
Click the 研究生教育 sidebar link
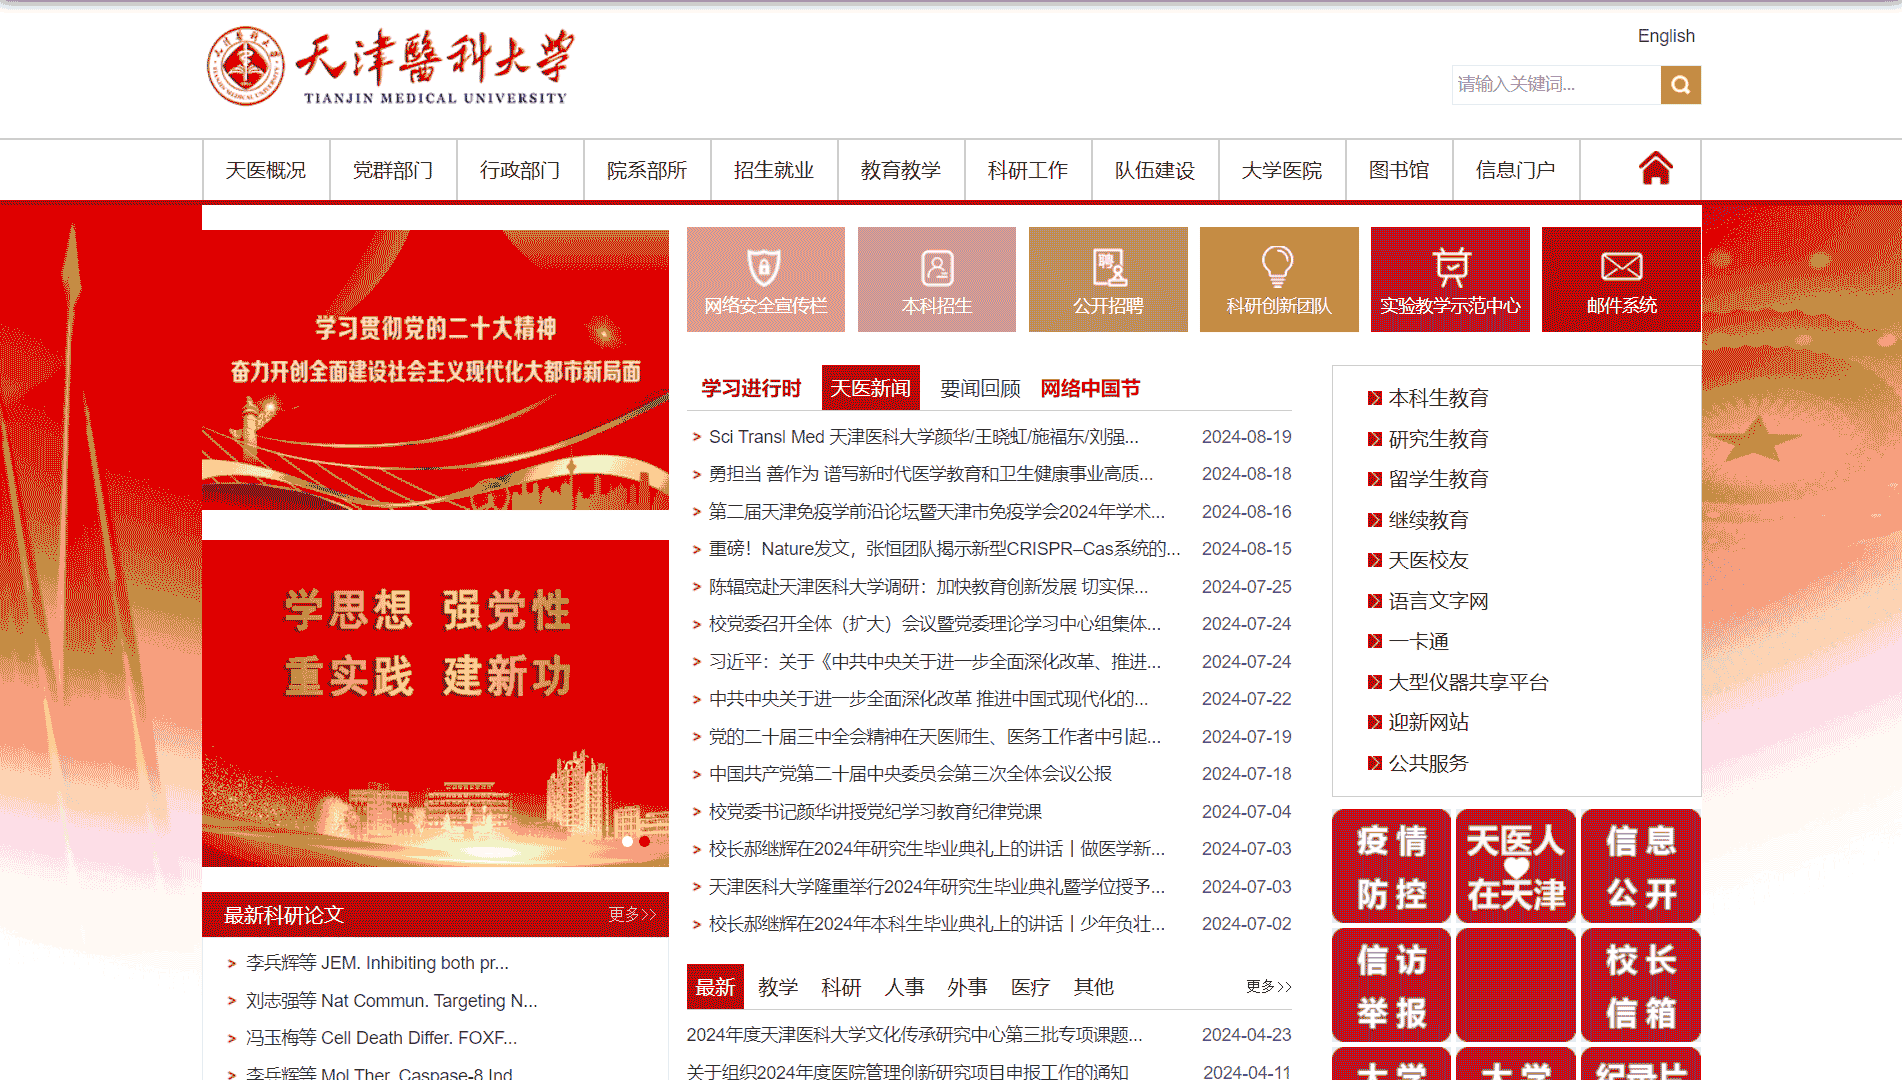coord(1438,439)
